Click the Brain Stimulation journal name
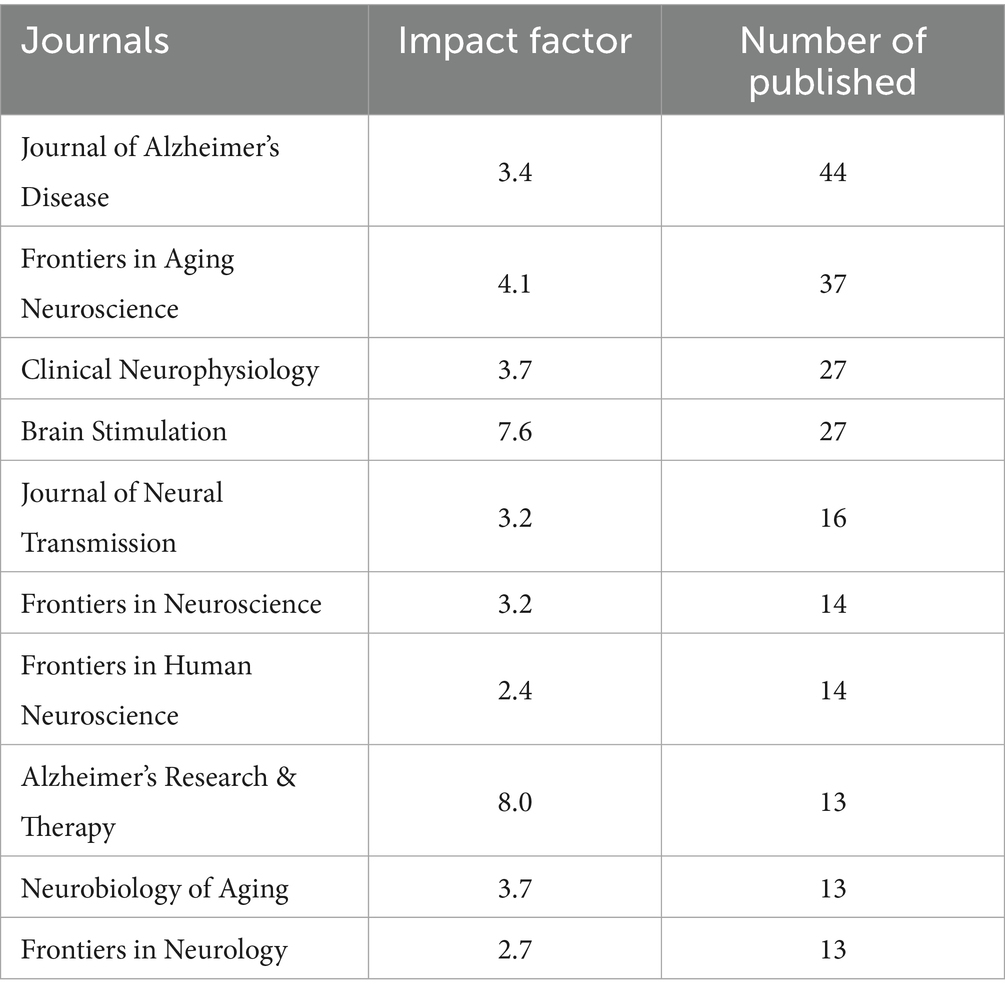 pos(124,431)
